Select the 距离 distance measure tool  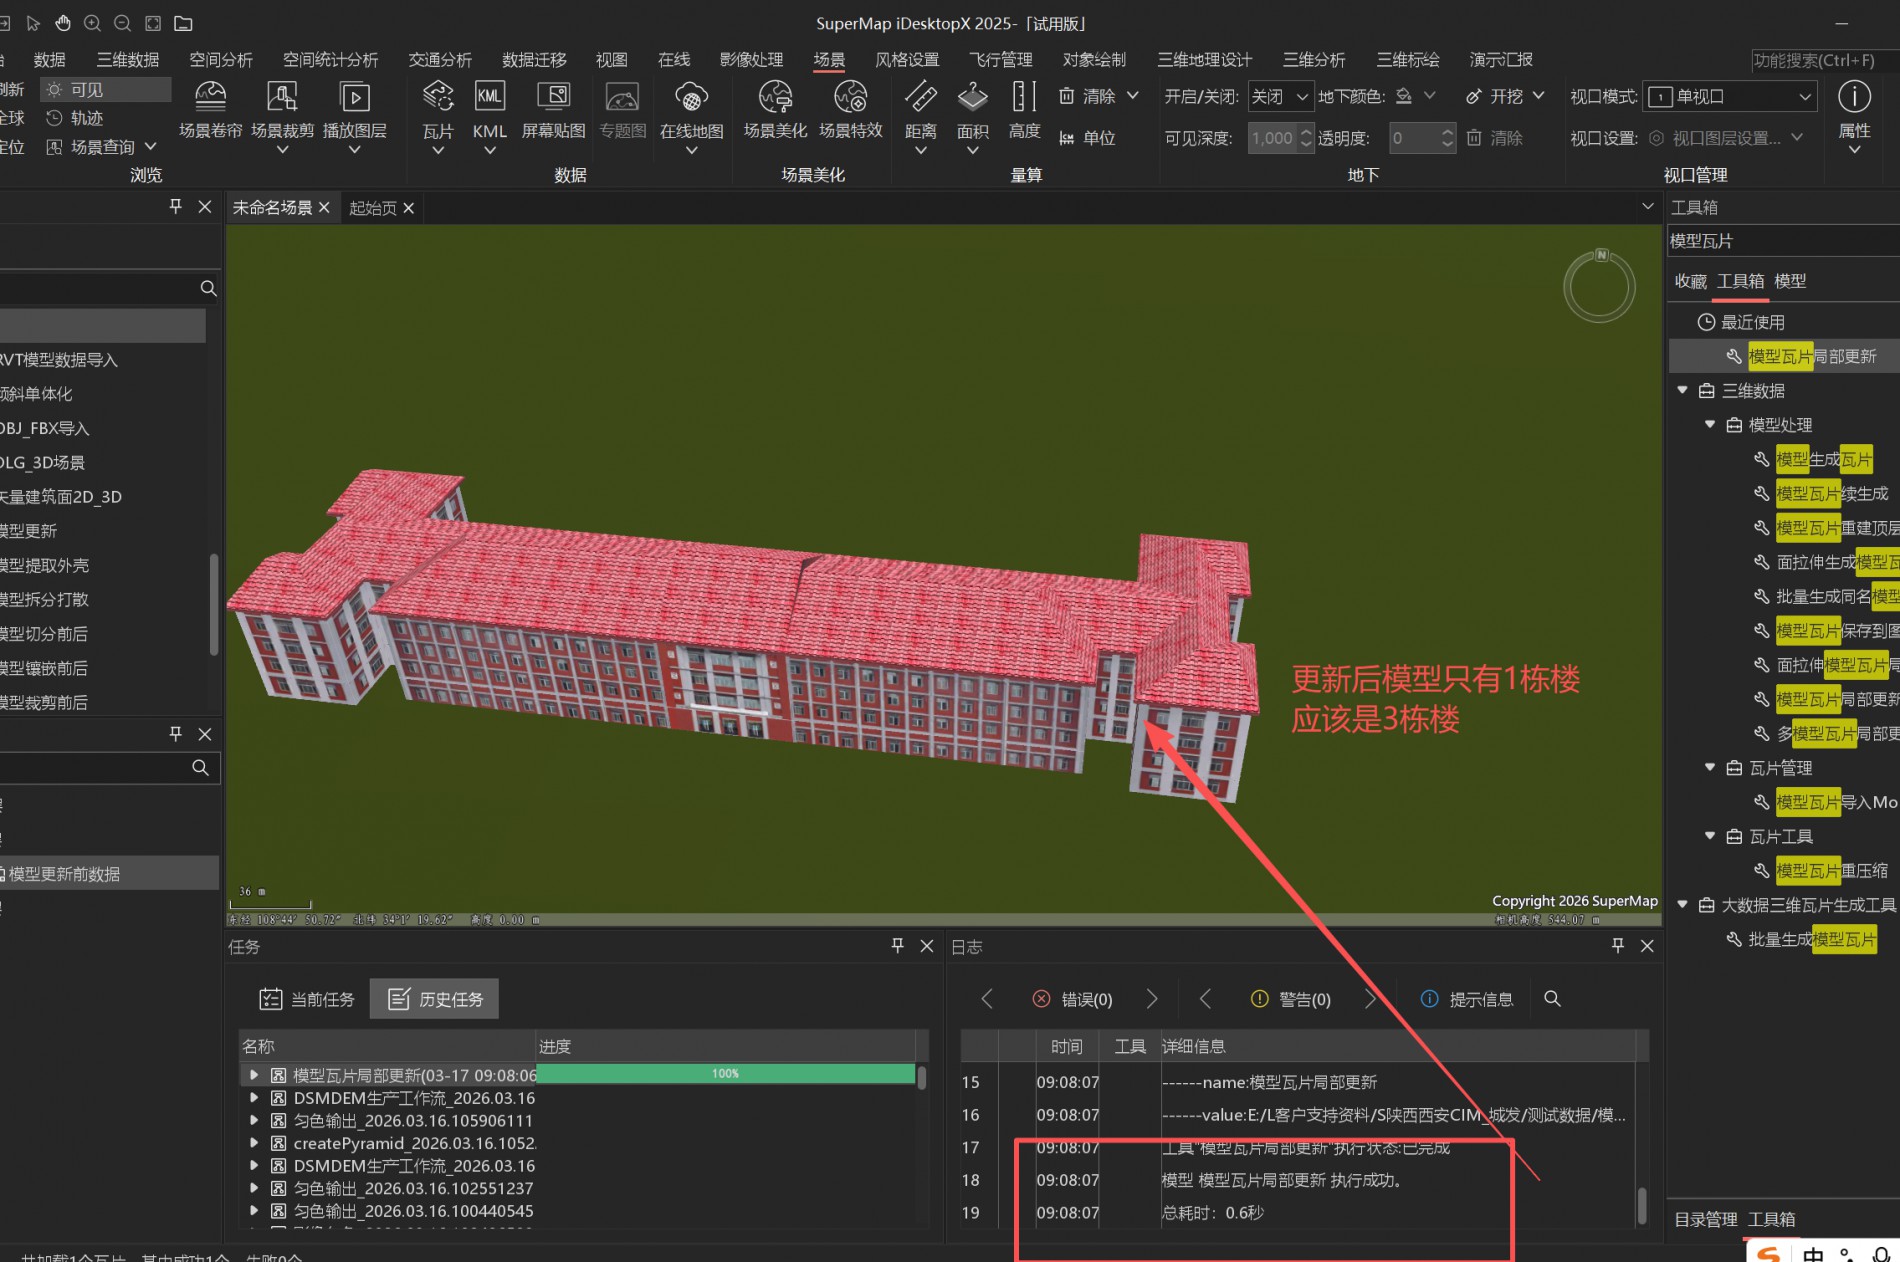920,98
